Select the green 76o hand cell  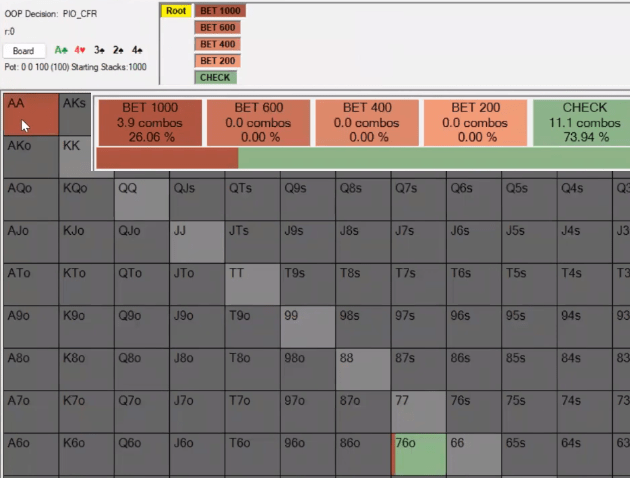[419, 455]
